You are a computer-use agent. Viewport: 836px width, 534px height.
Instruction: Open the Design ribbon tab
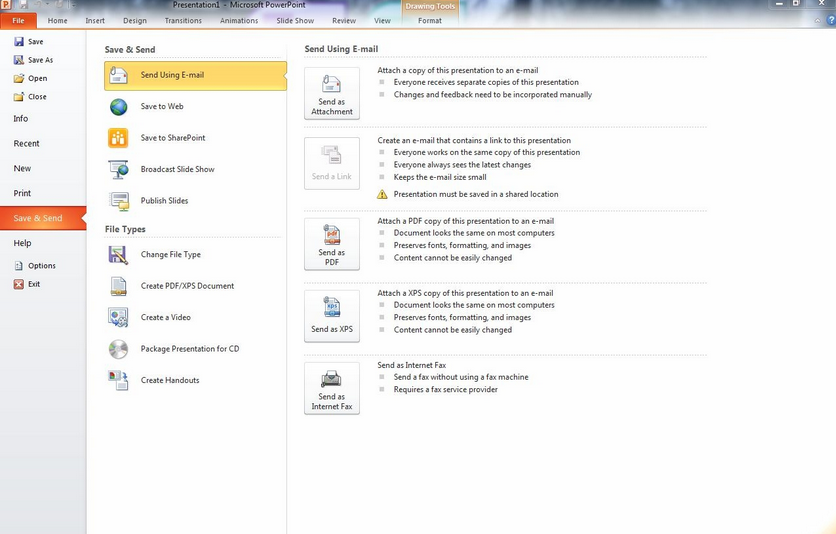coord(135,21)
